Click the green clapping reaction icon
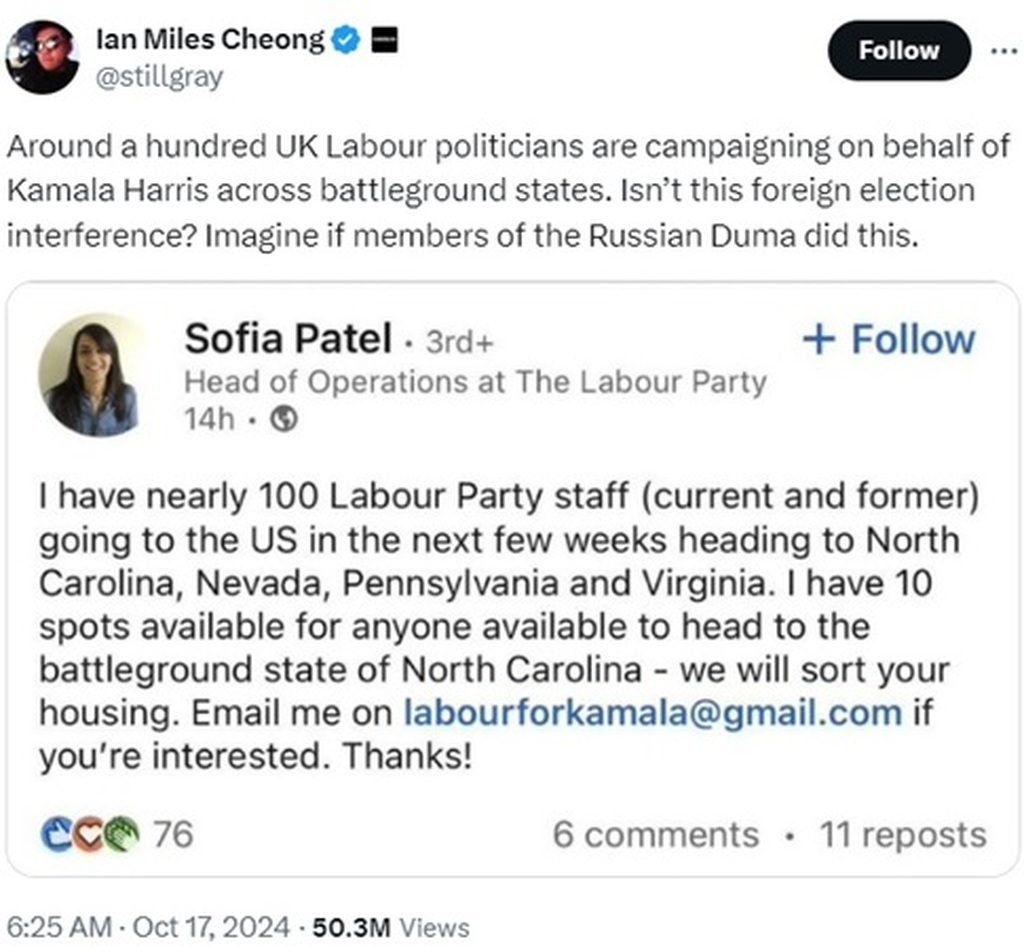The height and width of the screenshot is (952, 1024). 120,834
